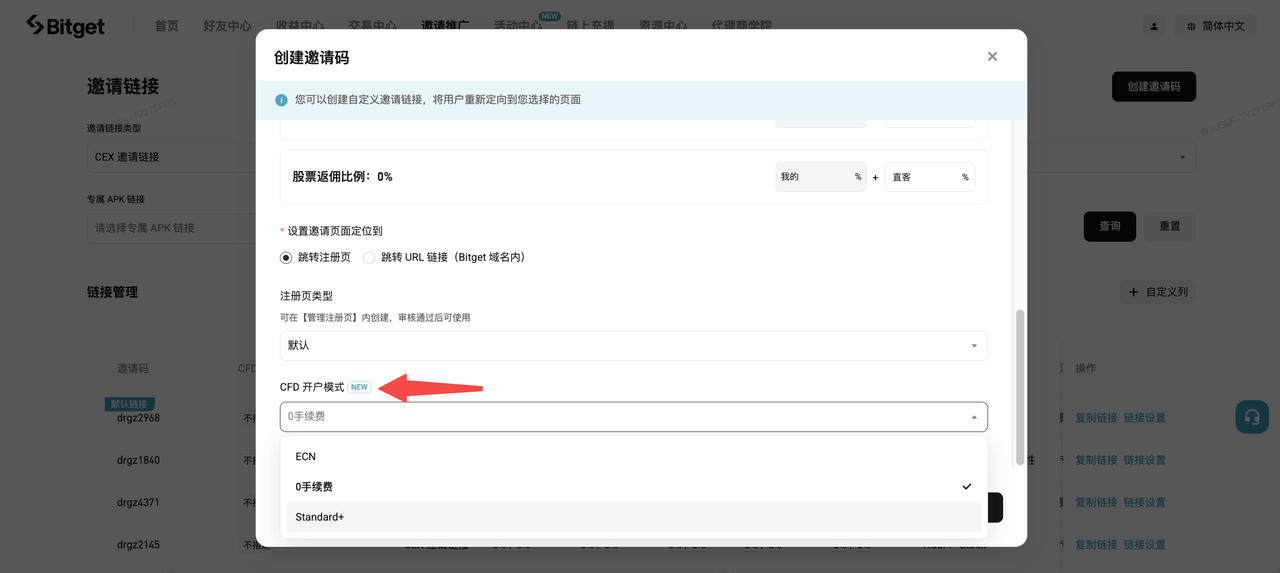Close the 创建邀请码 dialog
This screenshot has width=1280, height=573.
992,57
